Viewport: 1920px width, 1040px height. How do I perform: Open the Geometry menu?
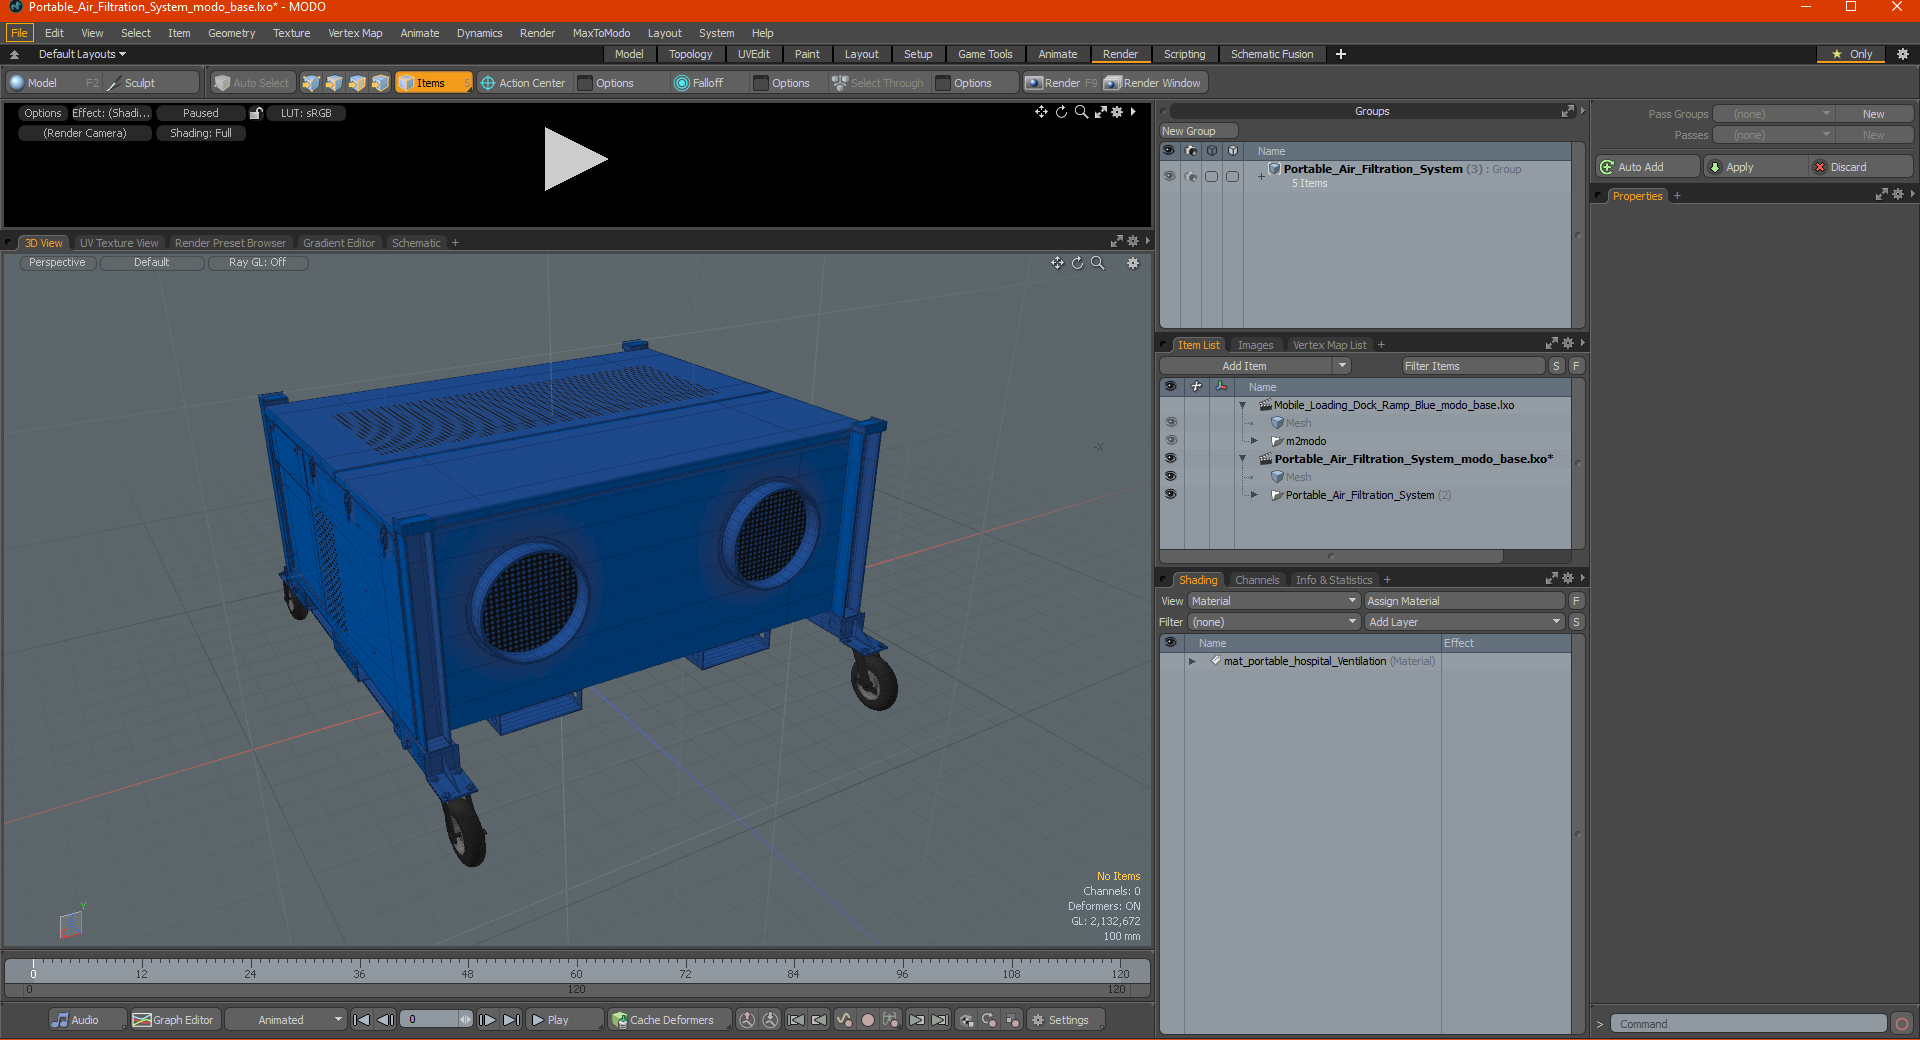[232, 33]
